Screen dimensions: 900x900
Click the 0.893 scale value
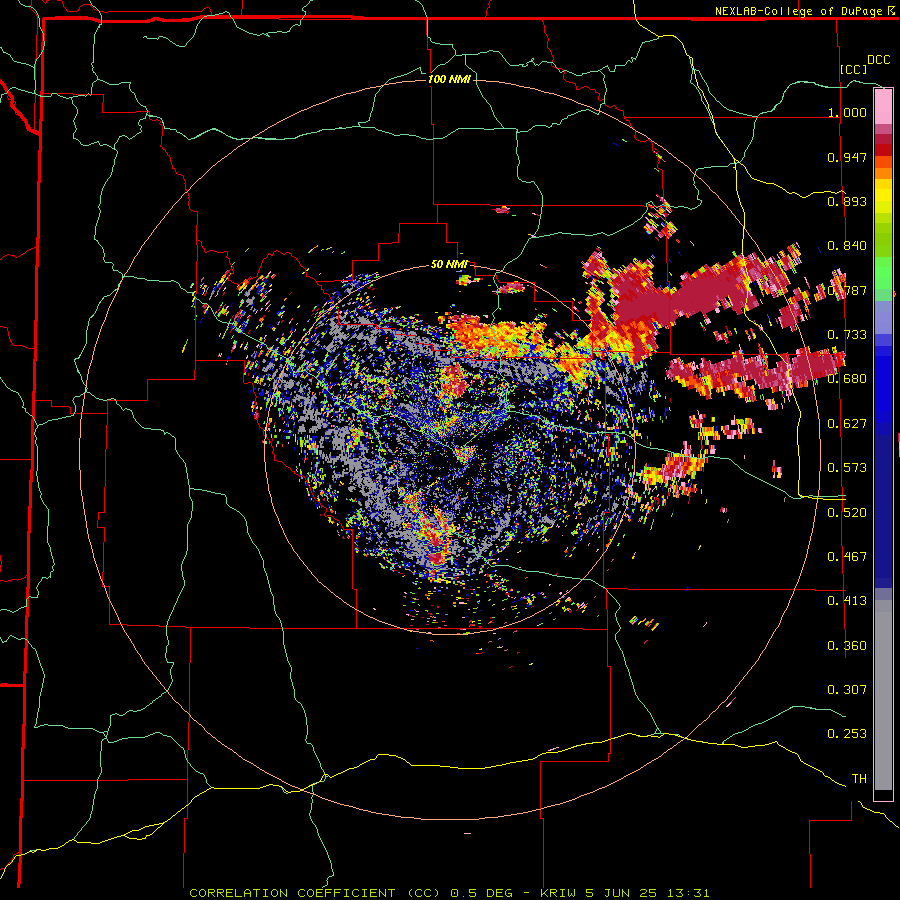point(847,201)
